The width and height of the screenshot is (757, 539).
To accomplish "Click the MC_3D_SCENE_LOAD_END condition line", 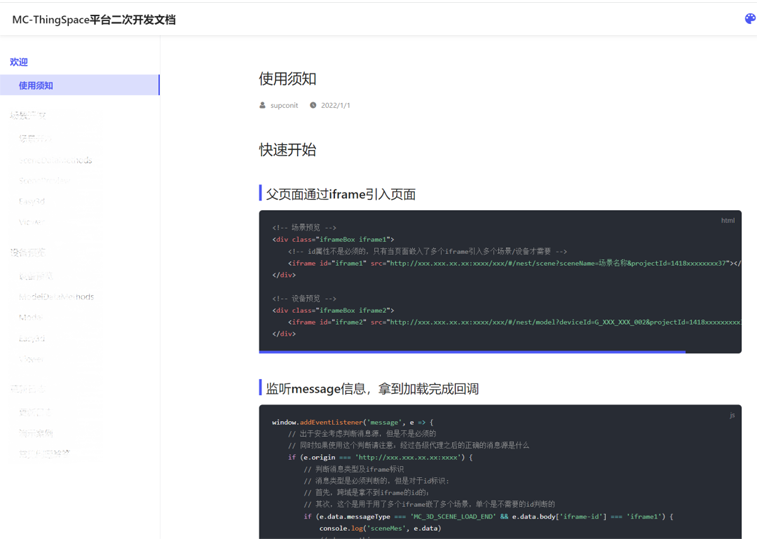I will [x=489, y=516].
